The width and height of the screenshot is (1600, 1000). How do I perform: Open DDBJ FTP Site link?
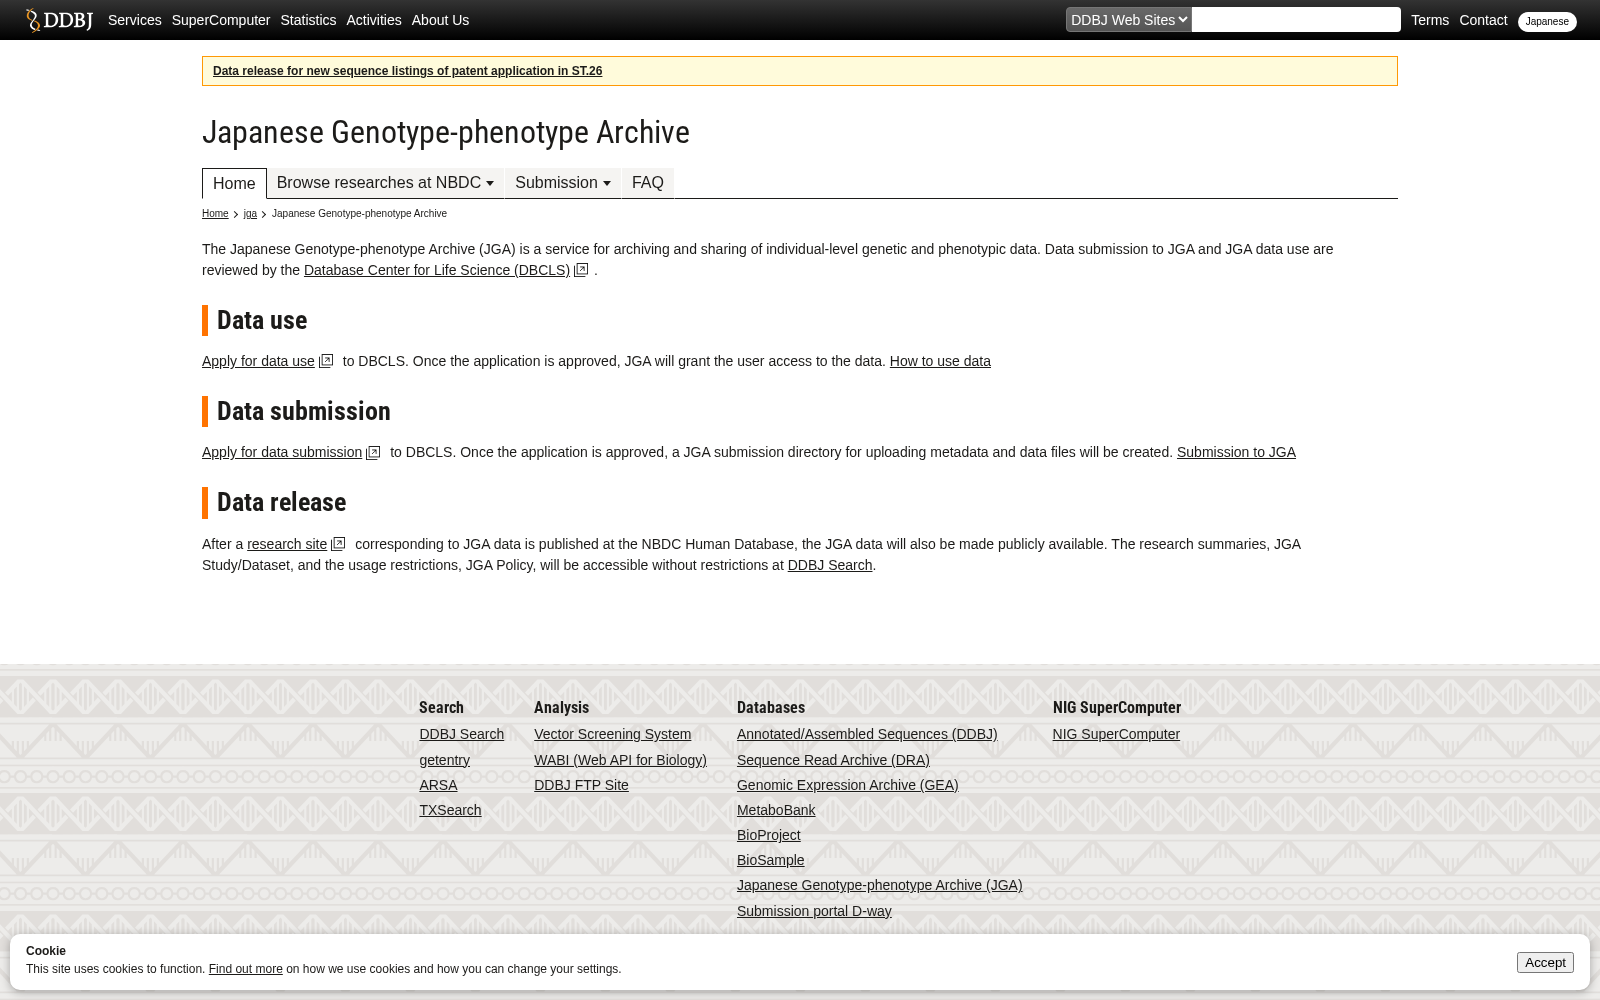581,785
